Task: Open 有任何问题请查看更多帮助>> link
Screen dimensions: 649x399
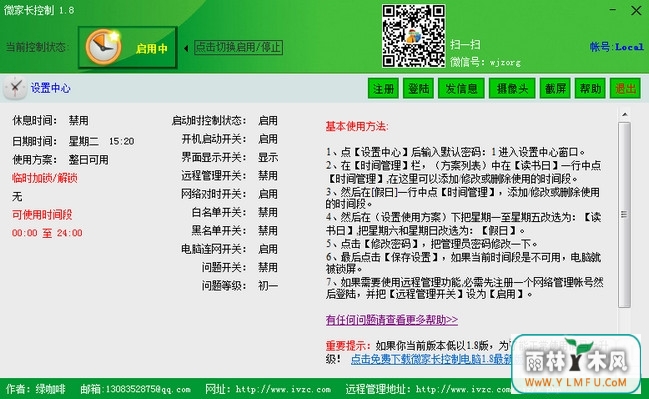Action: [392, 320]
